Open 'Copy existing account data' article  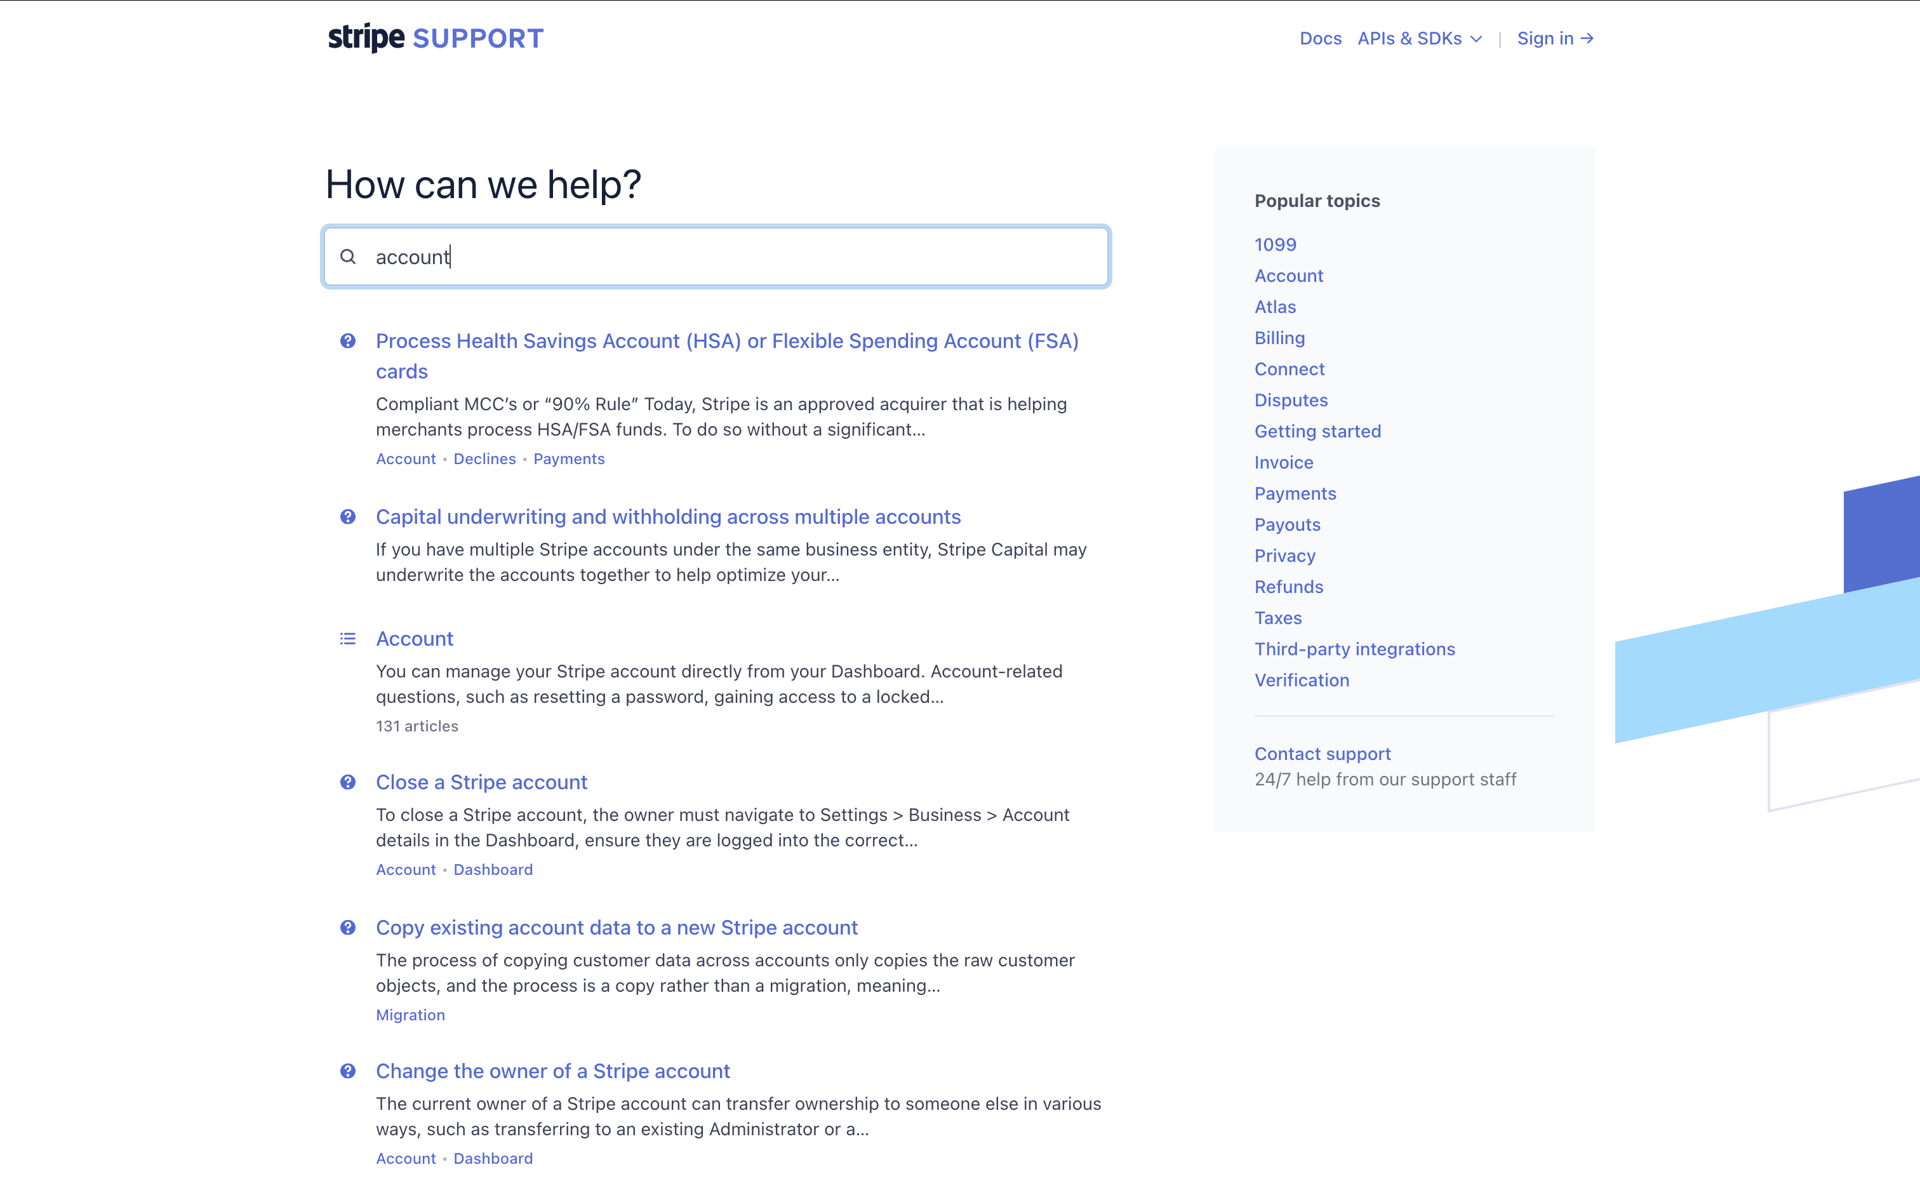(x=616, y=928)
